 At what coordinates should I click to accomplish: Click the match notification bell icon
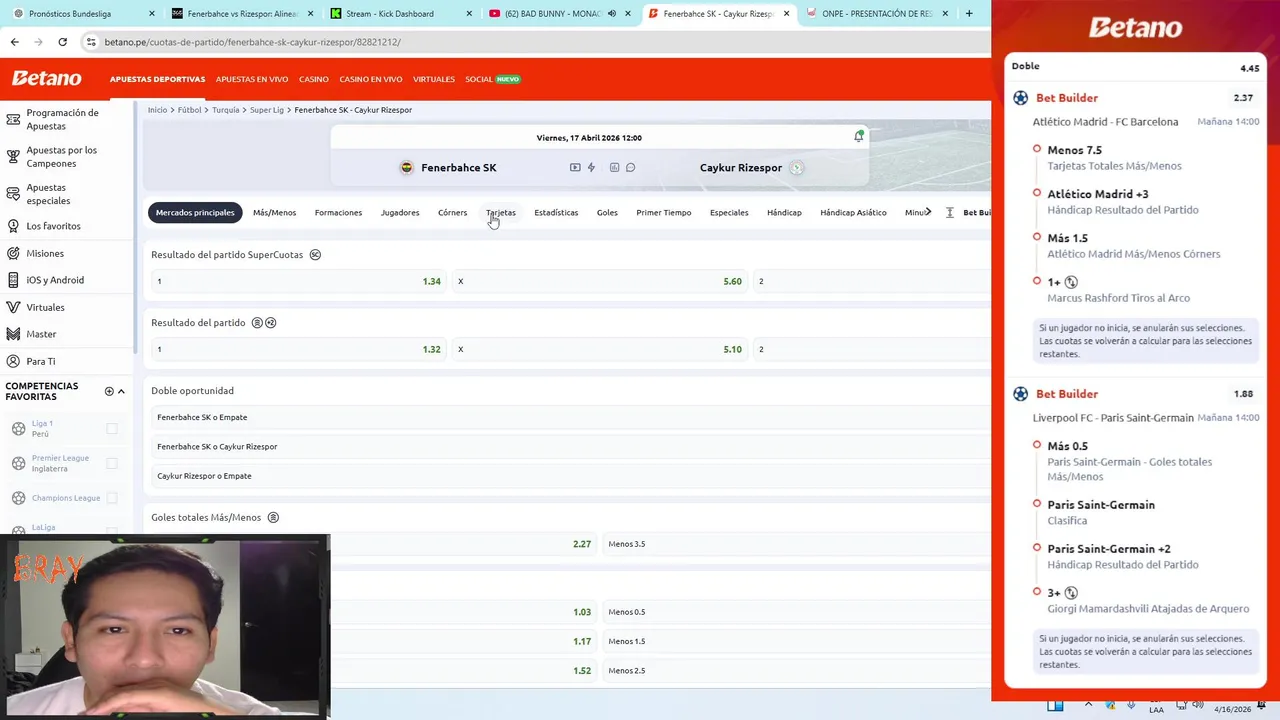858,136
